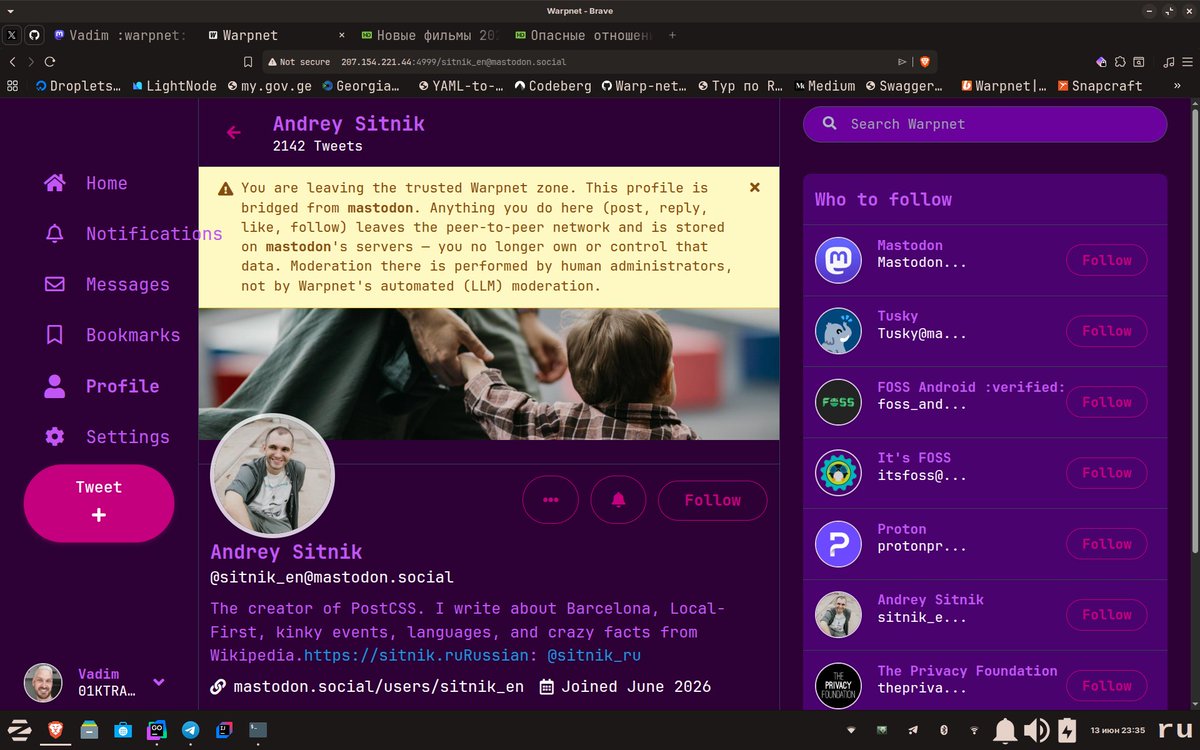Open The Privacy Foundation avatar
Image resolution: width=1200 pixels, height=750 pixels.
[x=838, y=686]
